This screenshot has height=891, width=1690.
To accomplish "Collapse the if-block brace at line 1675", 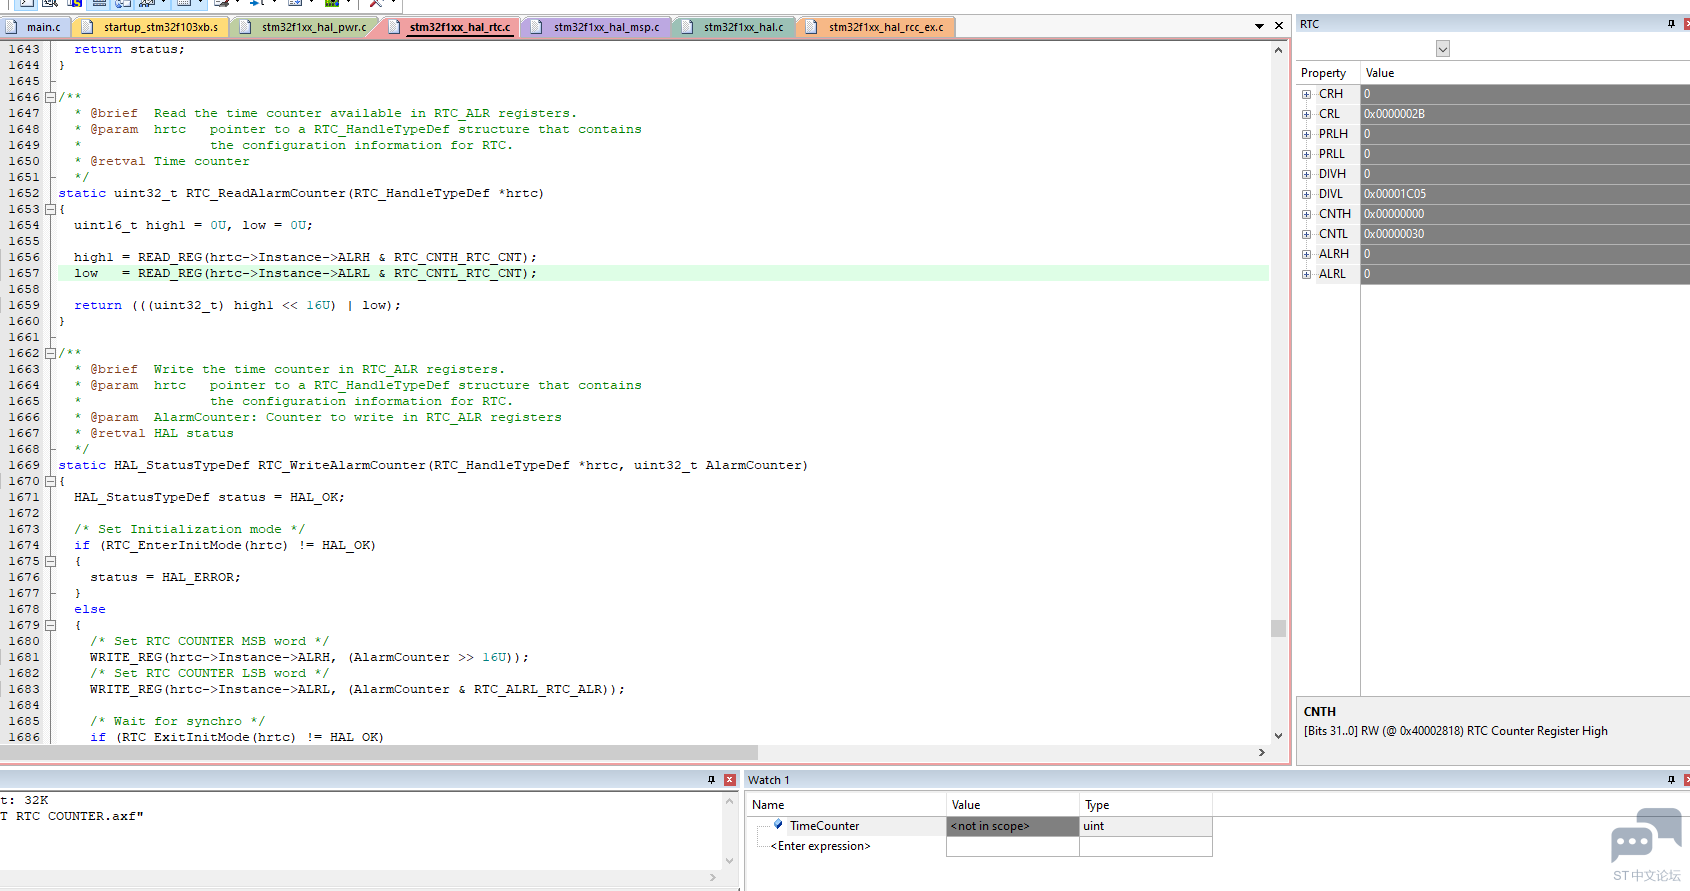I will pyautogui.click(x=50, y=561).
